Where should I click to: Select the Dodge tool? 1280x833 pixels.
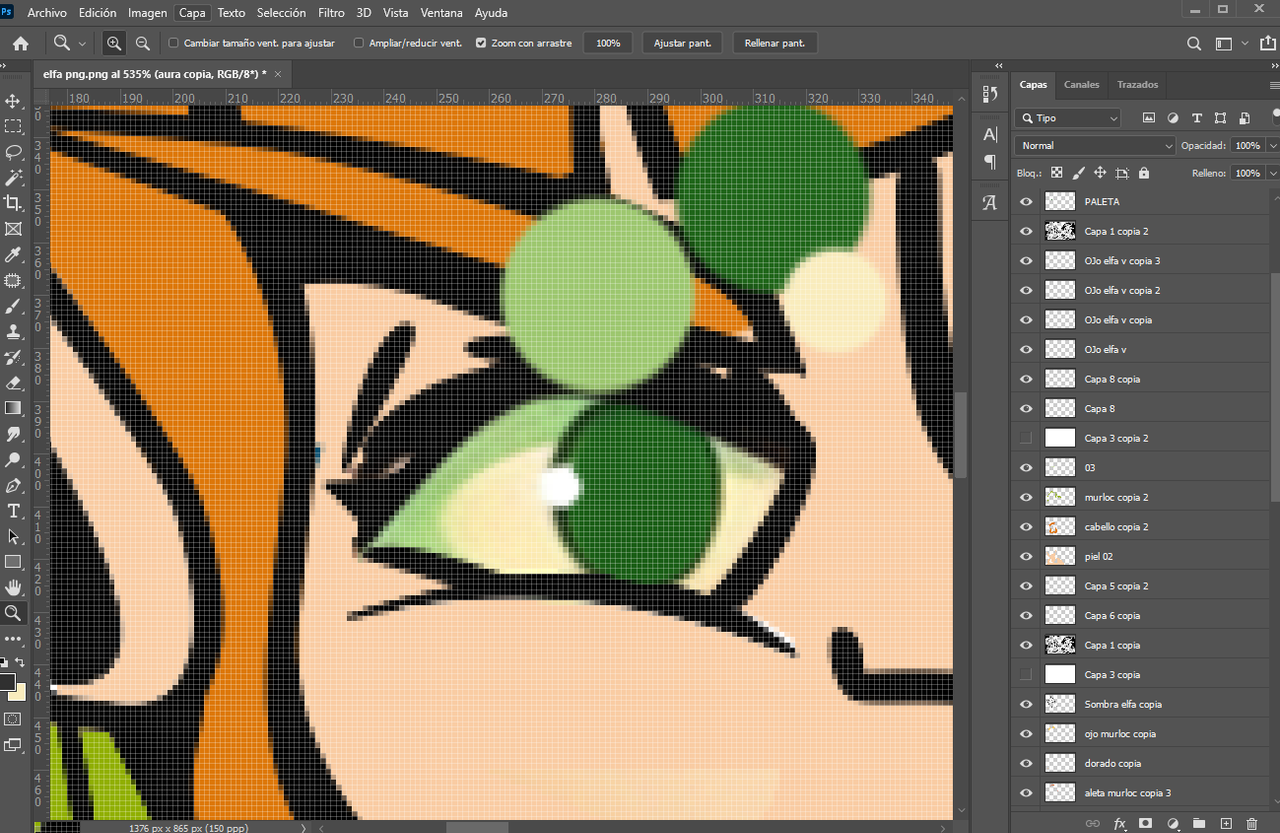[x=14, y=460]
